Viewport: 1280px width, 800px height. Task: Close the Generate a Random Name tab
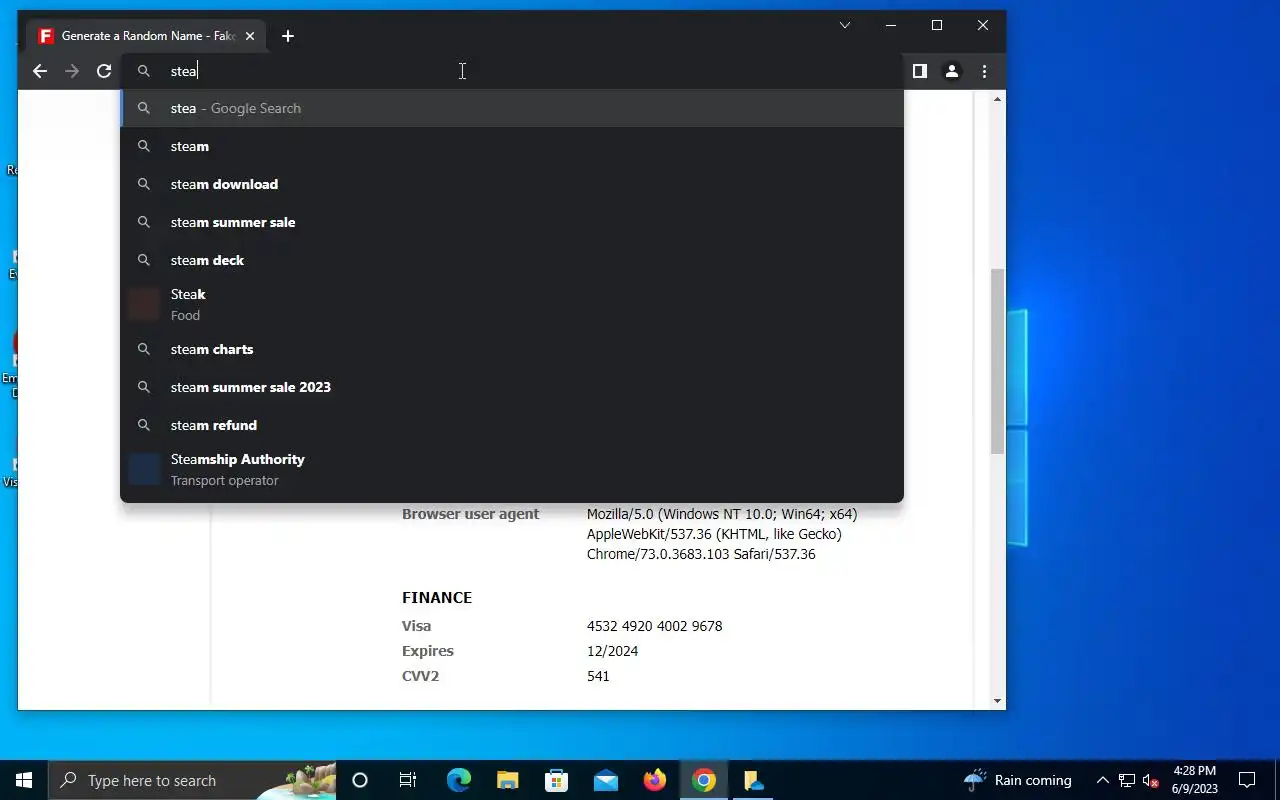click(x=250, y=36)
